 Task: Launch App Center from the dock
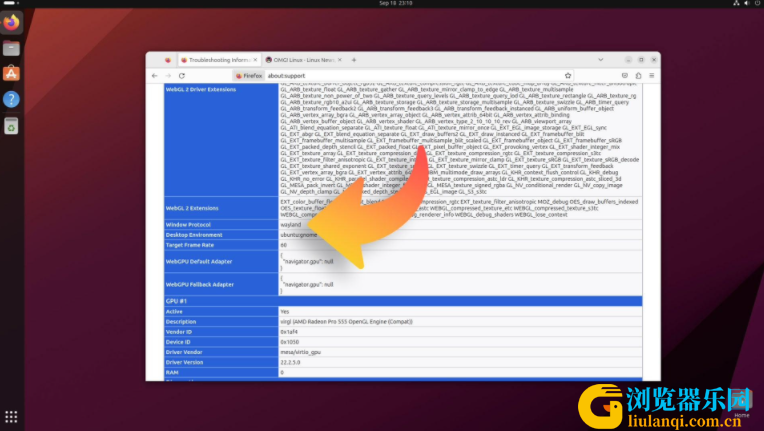point(11,74)
